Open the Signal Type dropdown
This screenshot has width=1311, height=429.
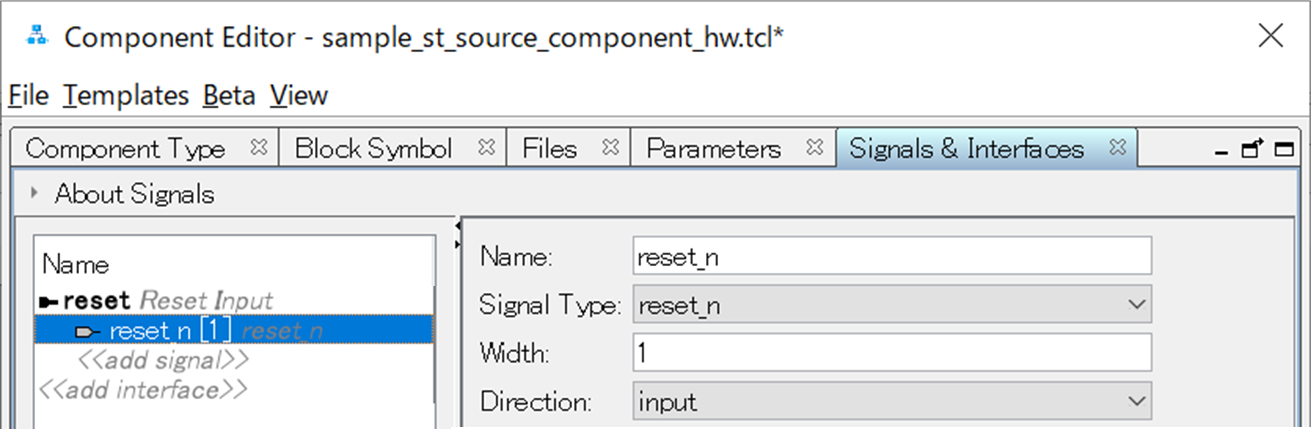[x=1134, y=304]
